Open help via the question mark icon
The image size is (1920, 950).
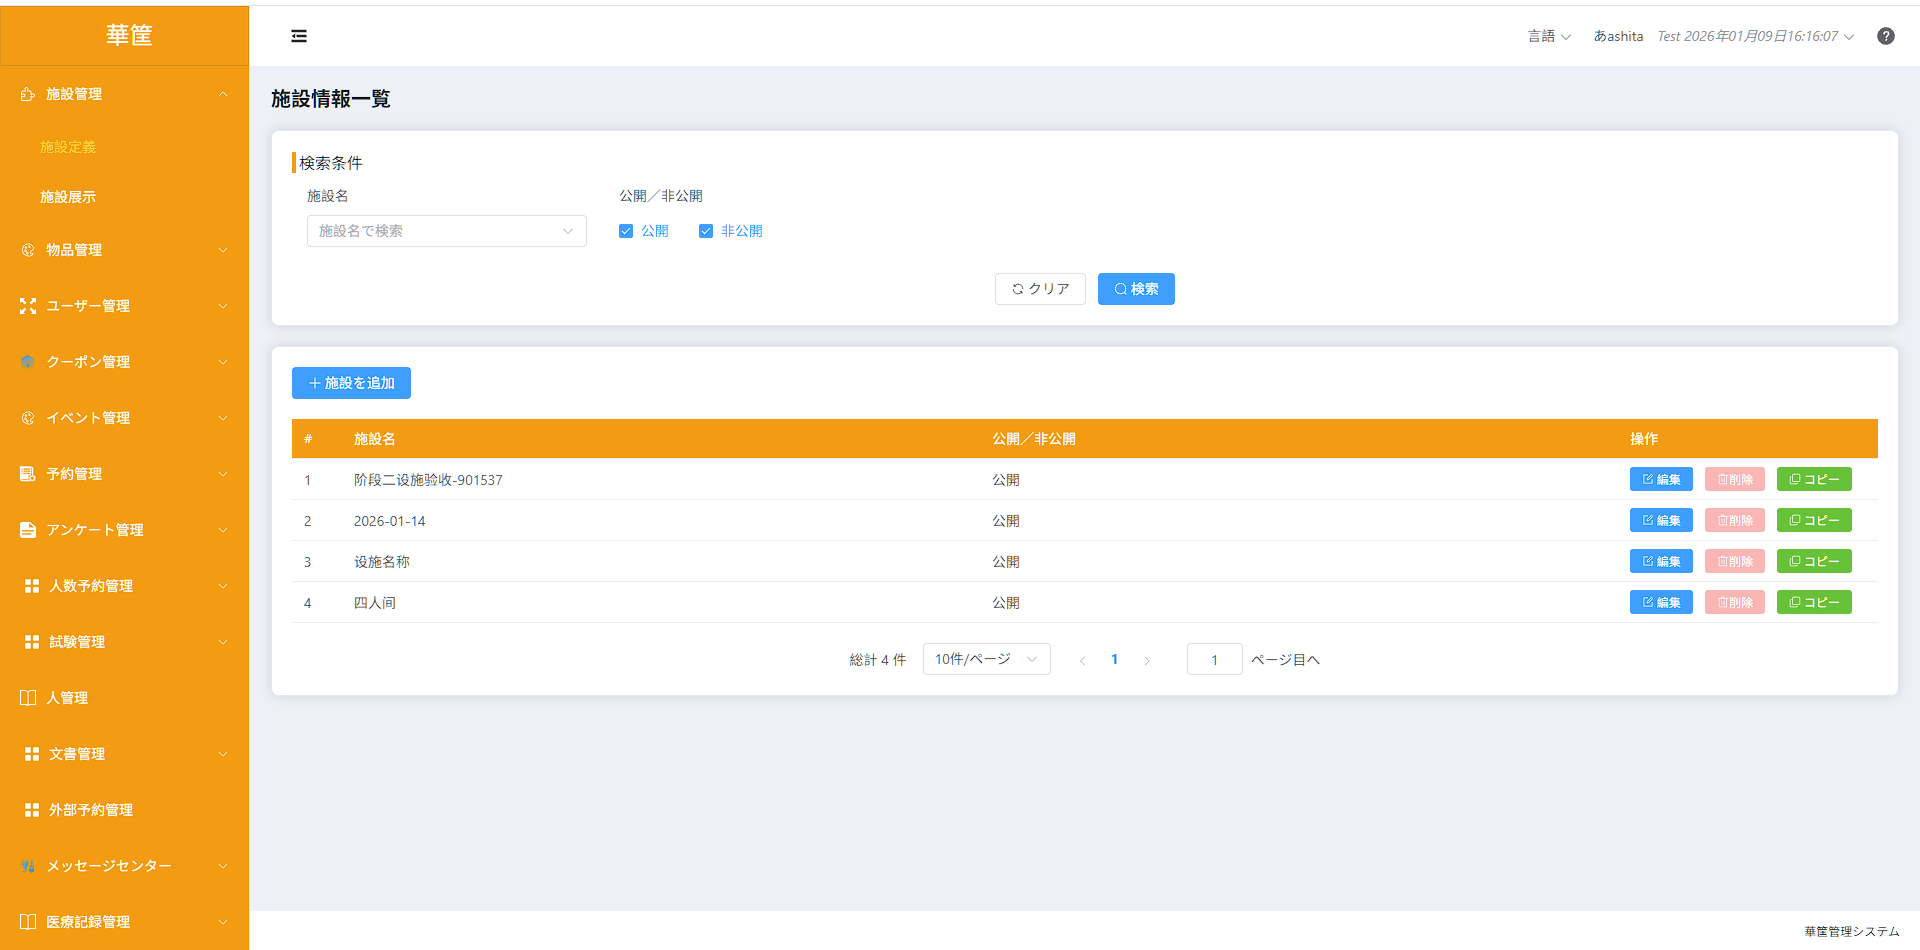tap(1886, 36)
